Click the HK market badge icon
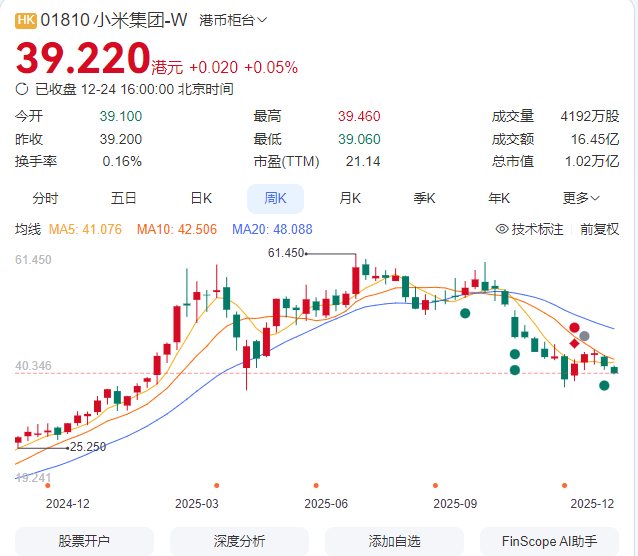This screenshot has width=638, height=556. pyautogui.click(x=26, y=20)
